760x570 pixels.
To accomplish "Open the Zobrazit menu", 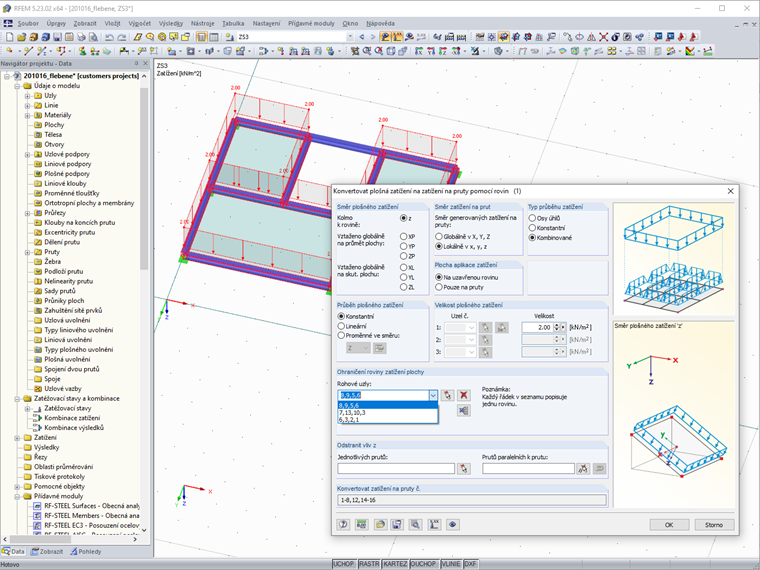I will pyautogui.click(x=85, y=23).
